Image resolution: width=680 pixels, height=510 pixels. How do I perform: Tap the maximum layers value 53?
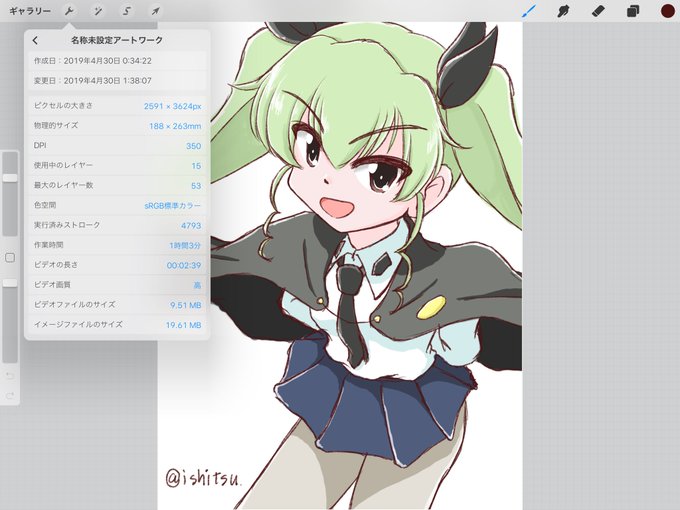tap(196, 186)
